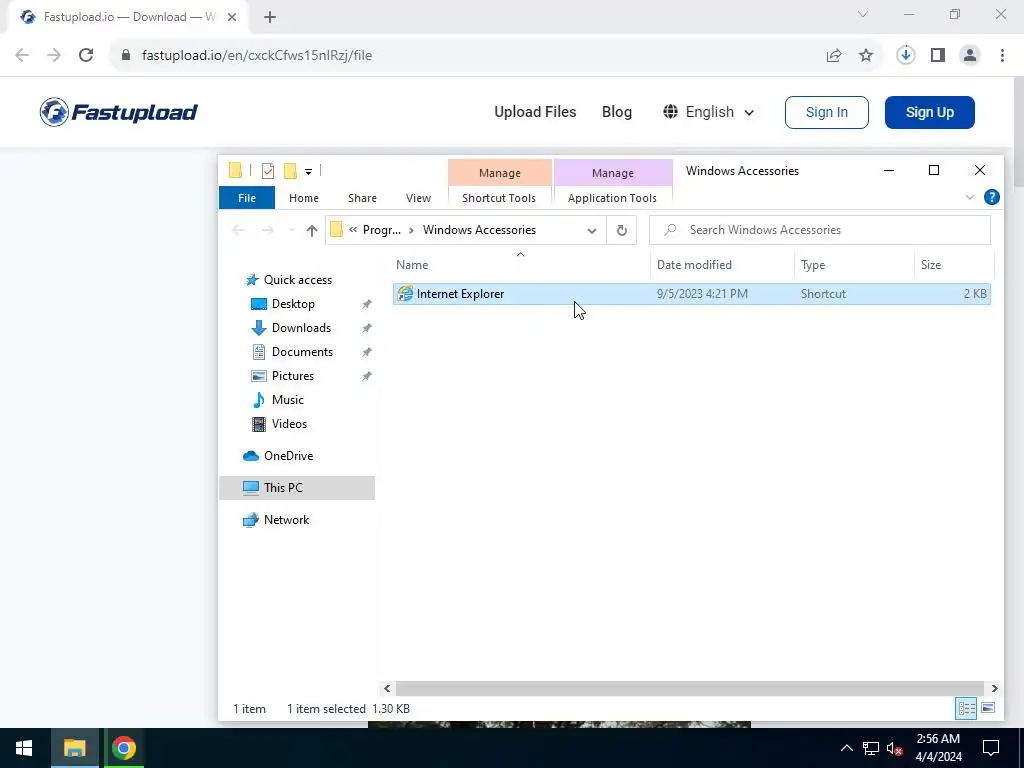
Task: Click File Explorer on the taskbar
Action: click(74, 748)
